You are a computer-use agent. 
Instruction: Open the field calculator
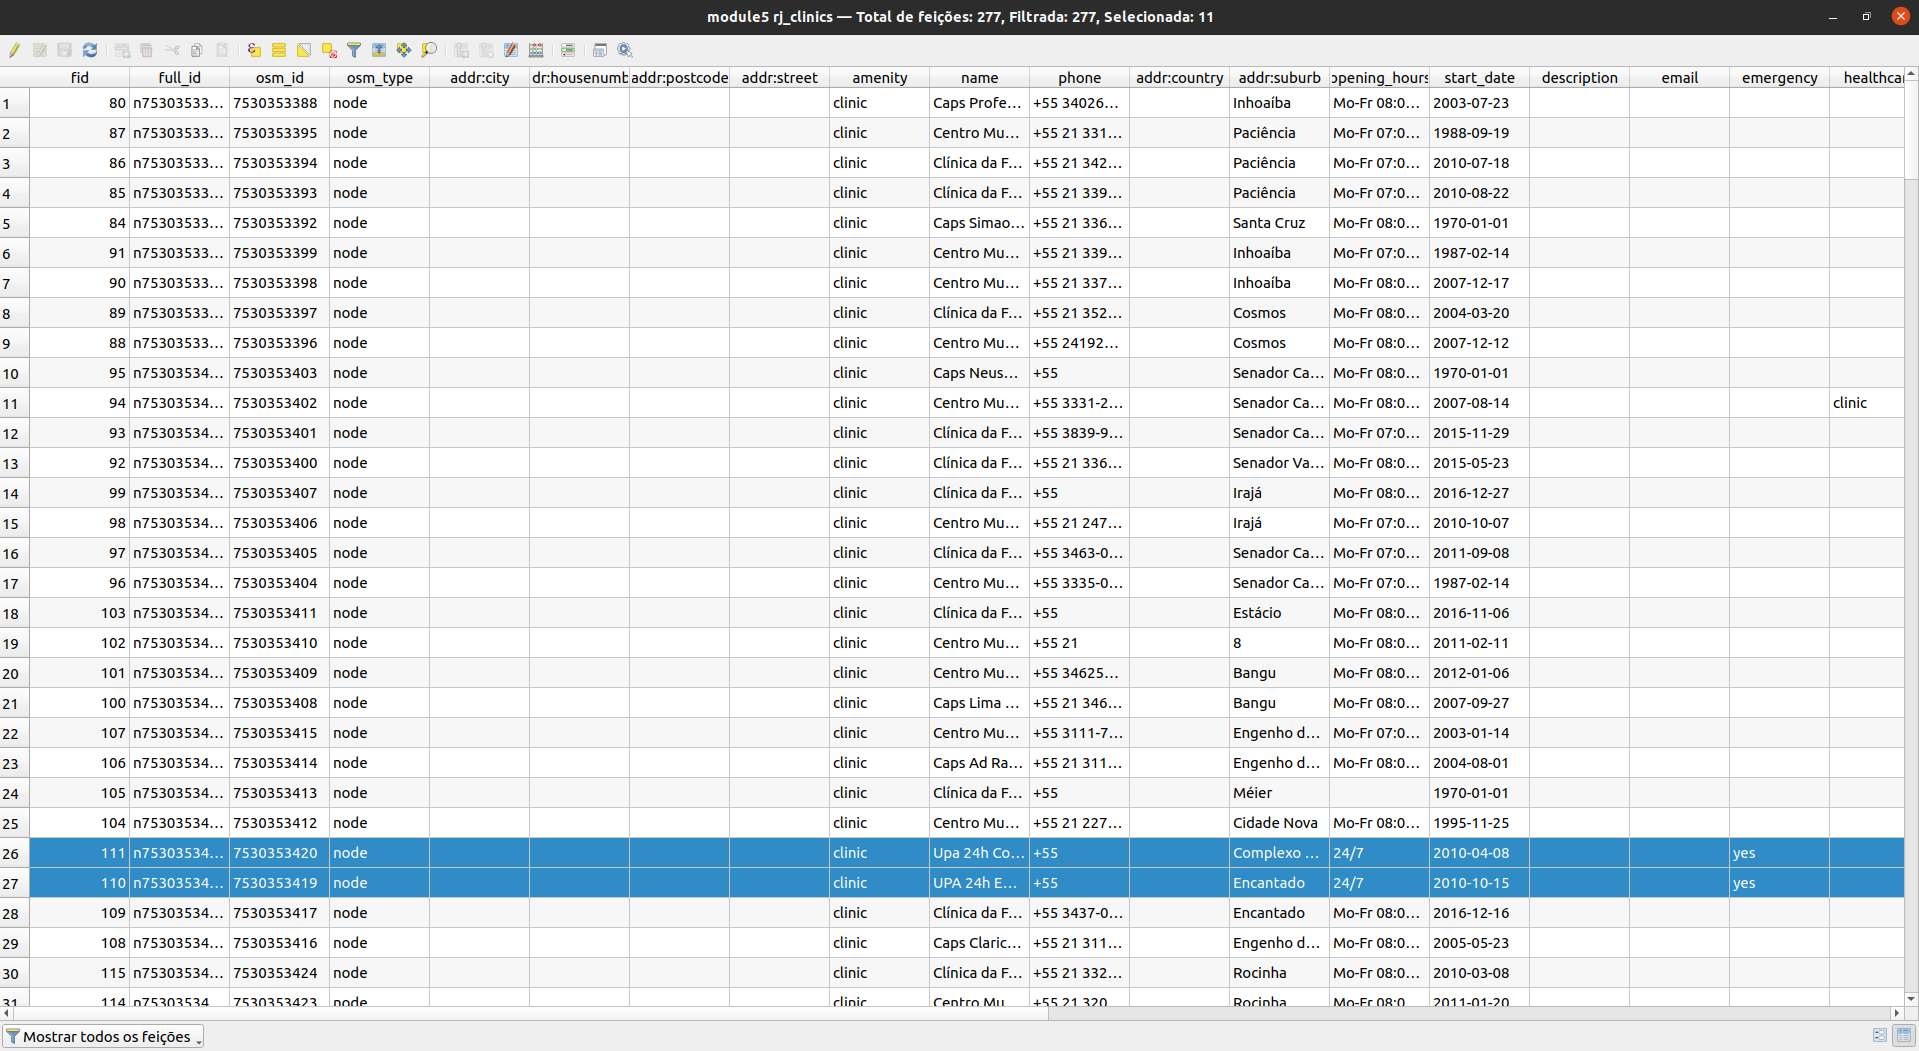pyautogui.click(x=536, y=50)
